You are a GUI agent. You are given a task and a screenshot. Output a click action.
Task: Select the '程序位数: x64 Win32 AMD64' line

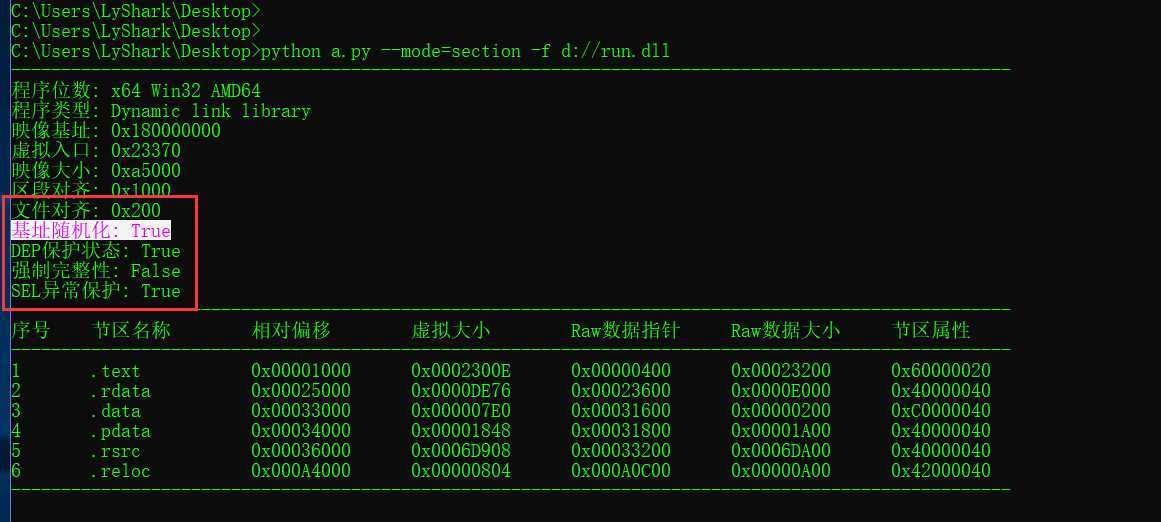point(135,91)
